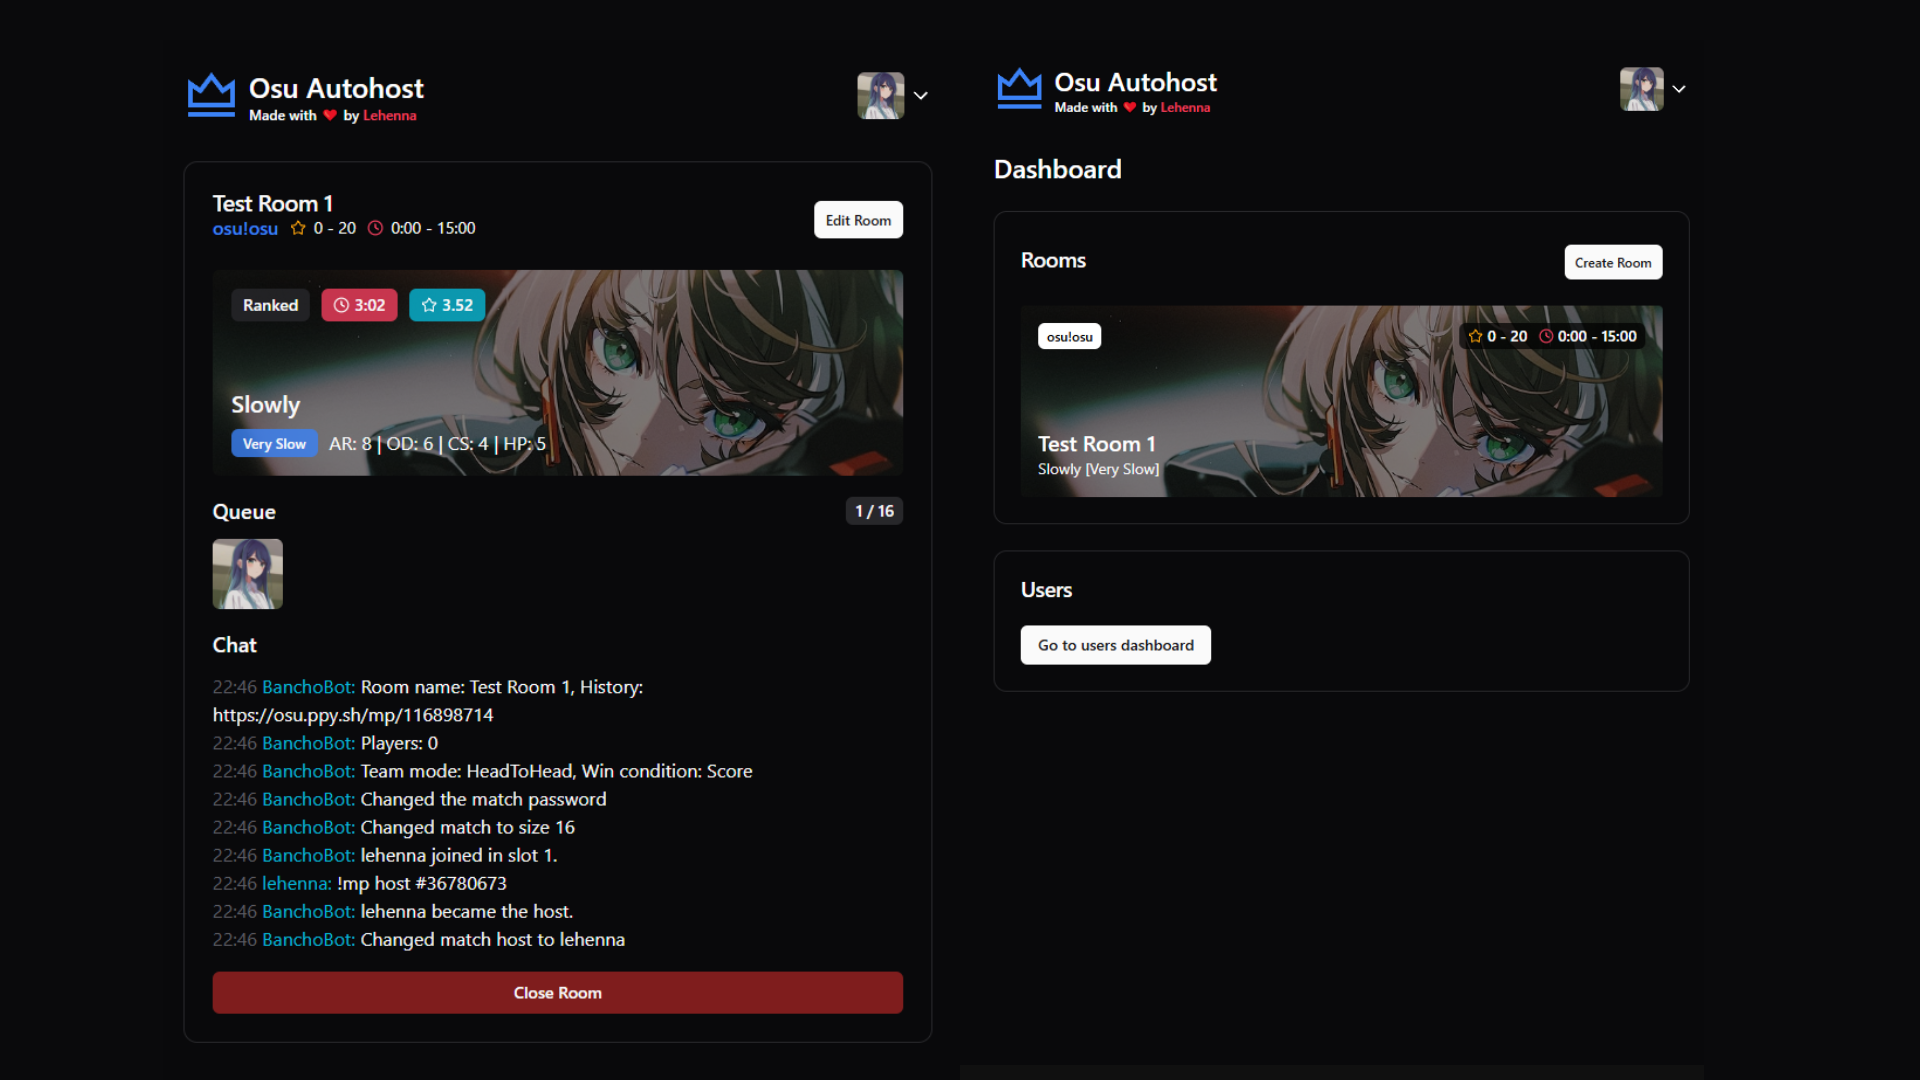This screenshot has width=1920, height=1080.
Task: Click chat message 'lehenna joined in slot 1.'
Action: tap(459, 855)
